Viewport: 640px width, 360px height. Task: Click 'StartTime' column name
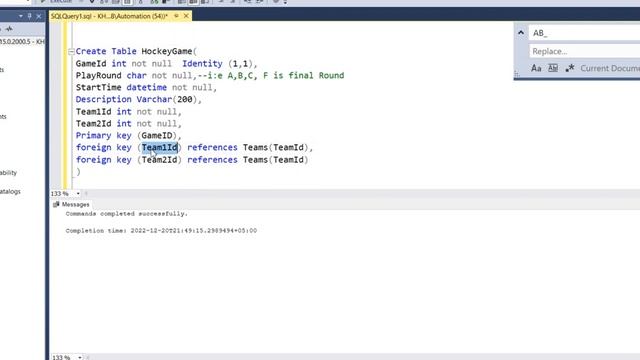pyautogui.click(x=98, y=87)
